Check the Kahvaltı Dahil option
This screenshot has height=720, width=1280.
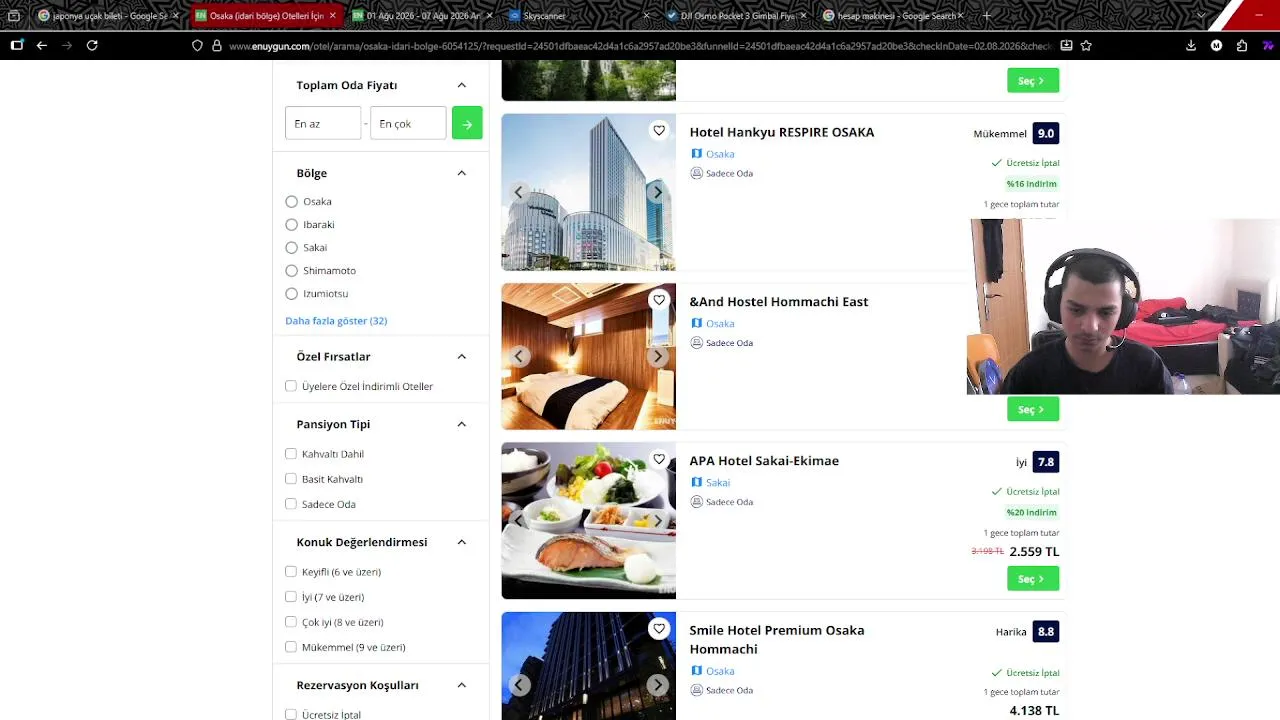pyautogui.click(x=291, y=453)
